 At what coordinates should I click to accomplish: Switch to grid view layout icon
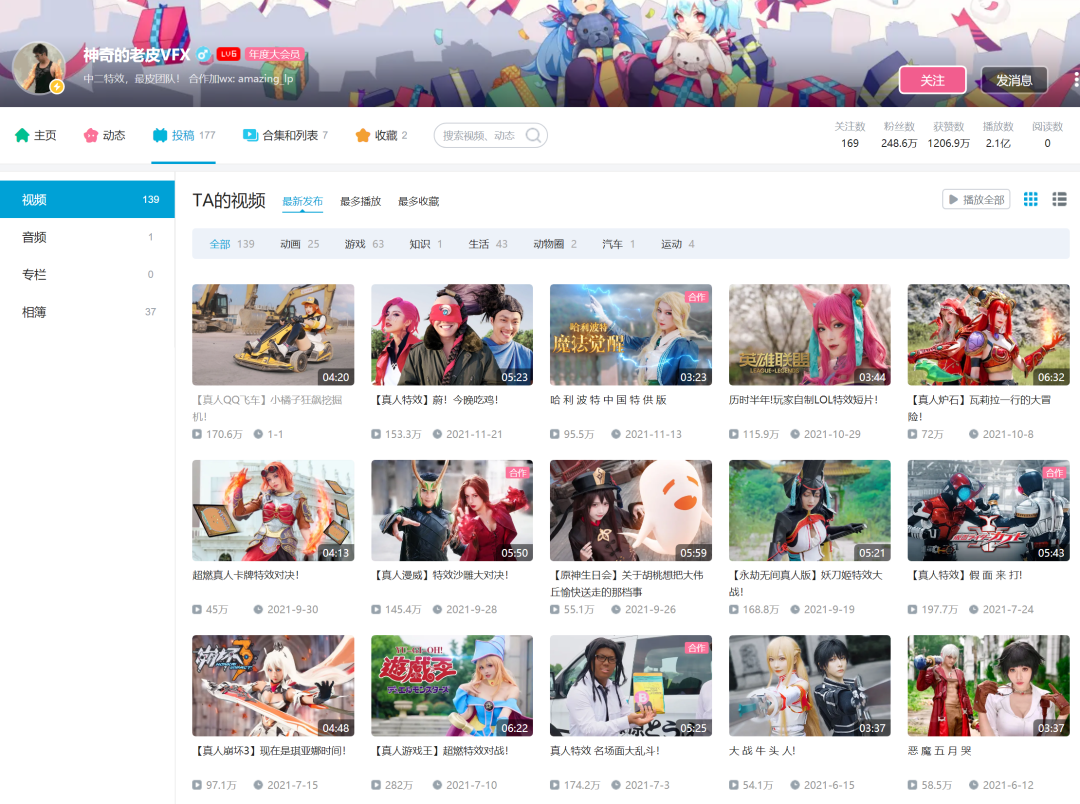click(x=1030, y=199)
